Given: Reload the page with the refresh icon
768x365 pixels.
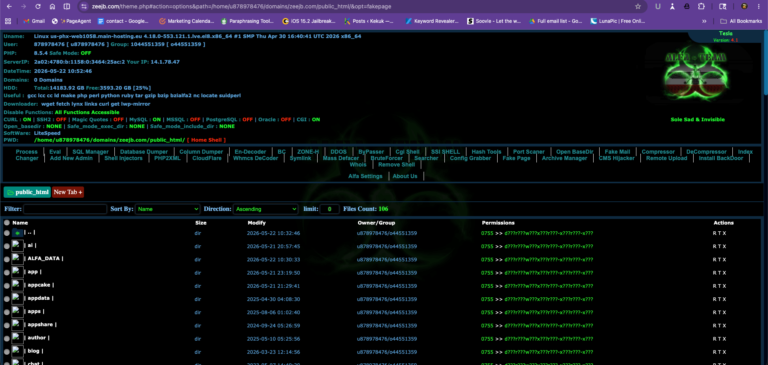Looking at the screenshot, I should [38, 7].
